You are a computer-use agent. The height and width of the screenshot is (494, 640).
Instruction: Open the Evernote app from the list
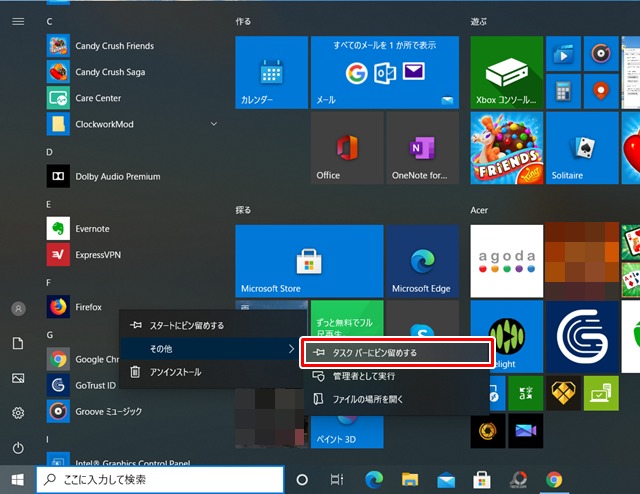(x=91, y=229)
